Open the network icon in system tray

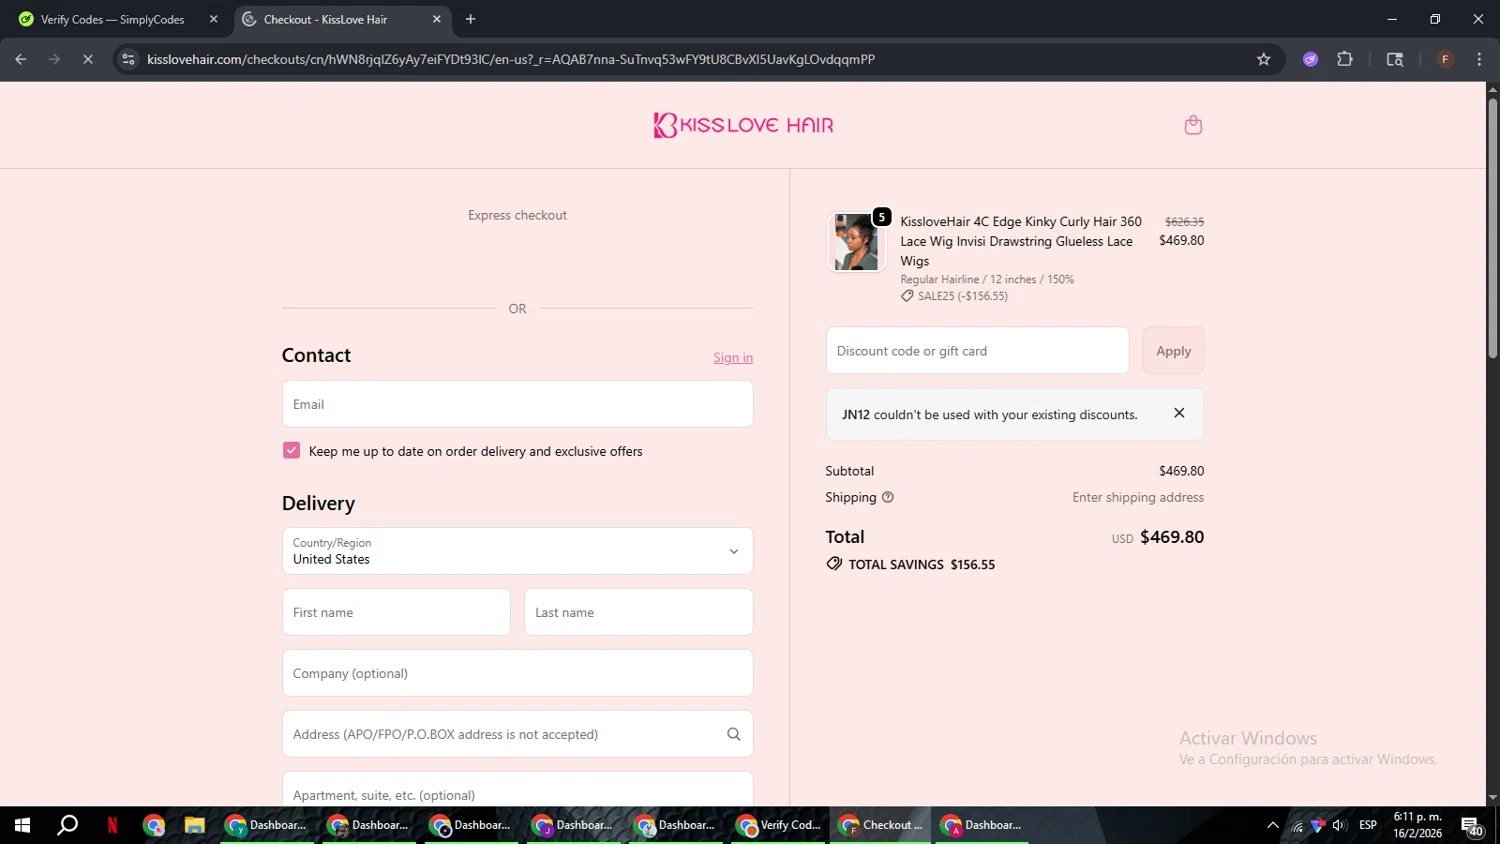pos(1297,825)
